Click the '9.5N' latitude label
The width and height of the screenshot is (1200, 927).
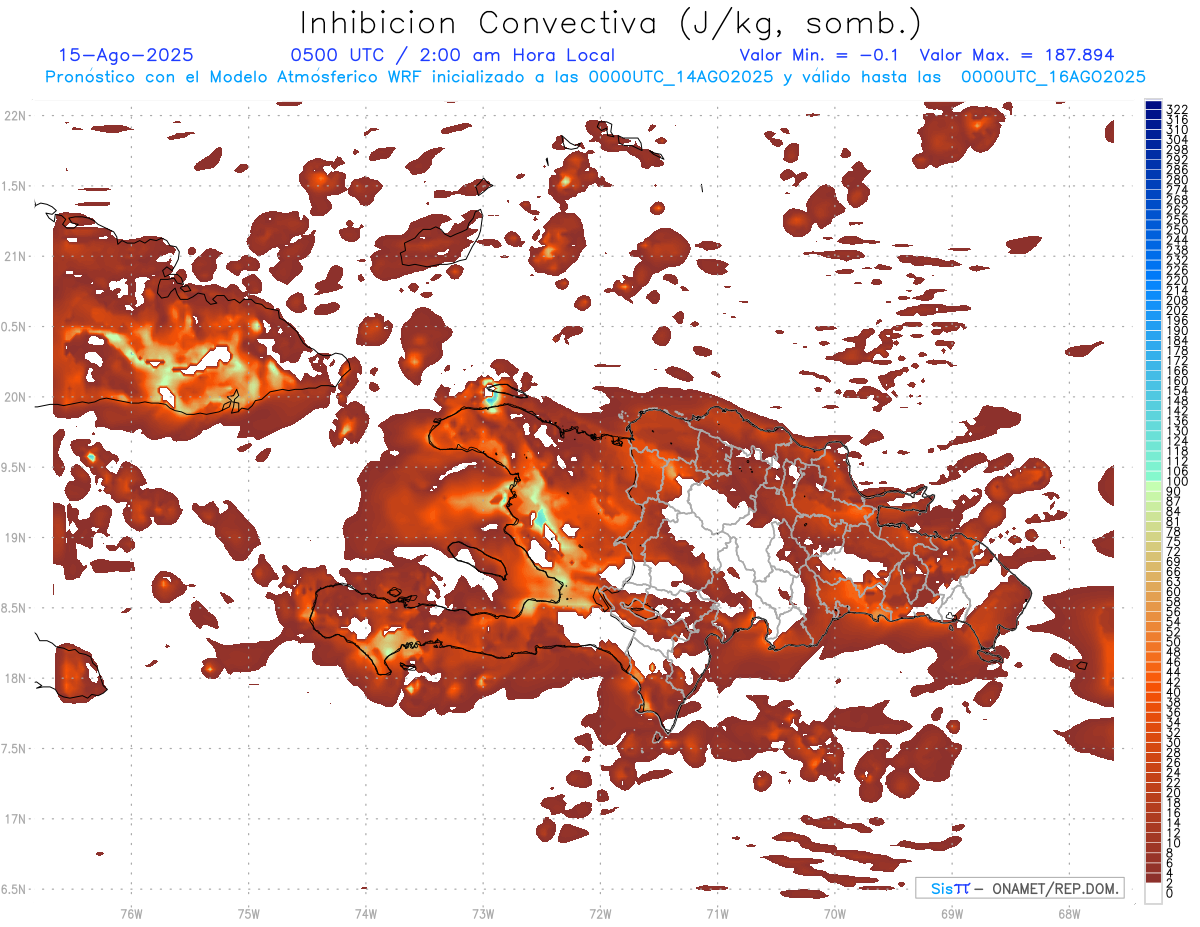[x=15, y=468]
